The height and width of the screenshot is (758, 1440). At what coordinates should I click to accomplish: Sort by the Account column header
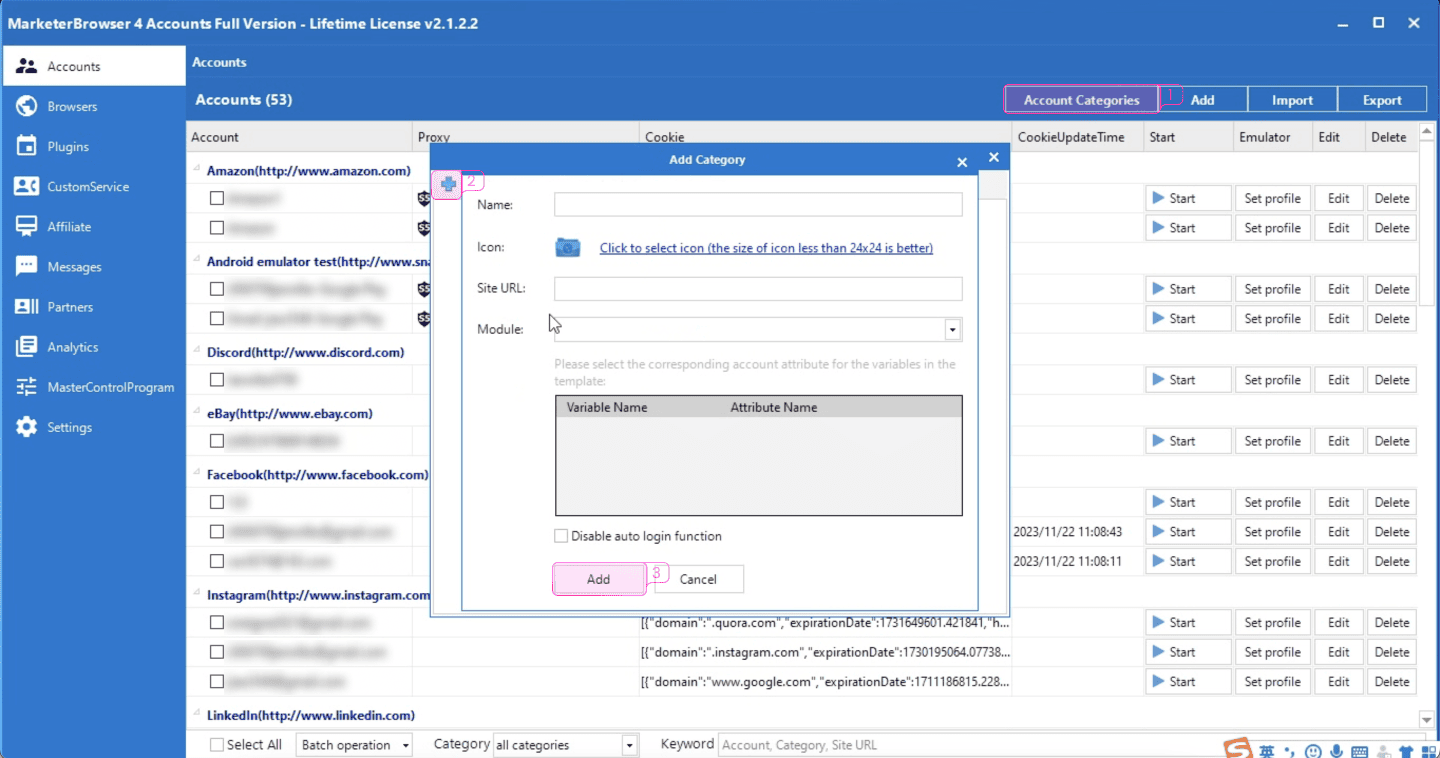300,137
